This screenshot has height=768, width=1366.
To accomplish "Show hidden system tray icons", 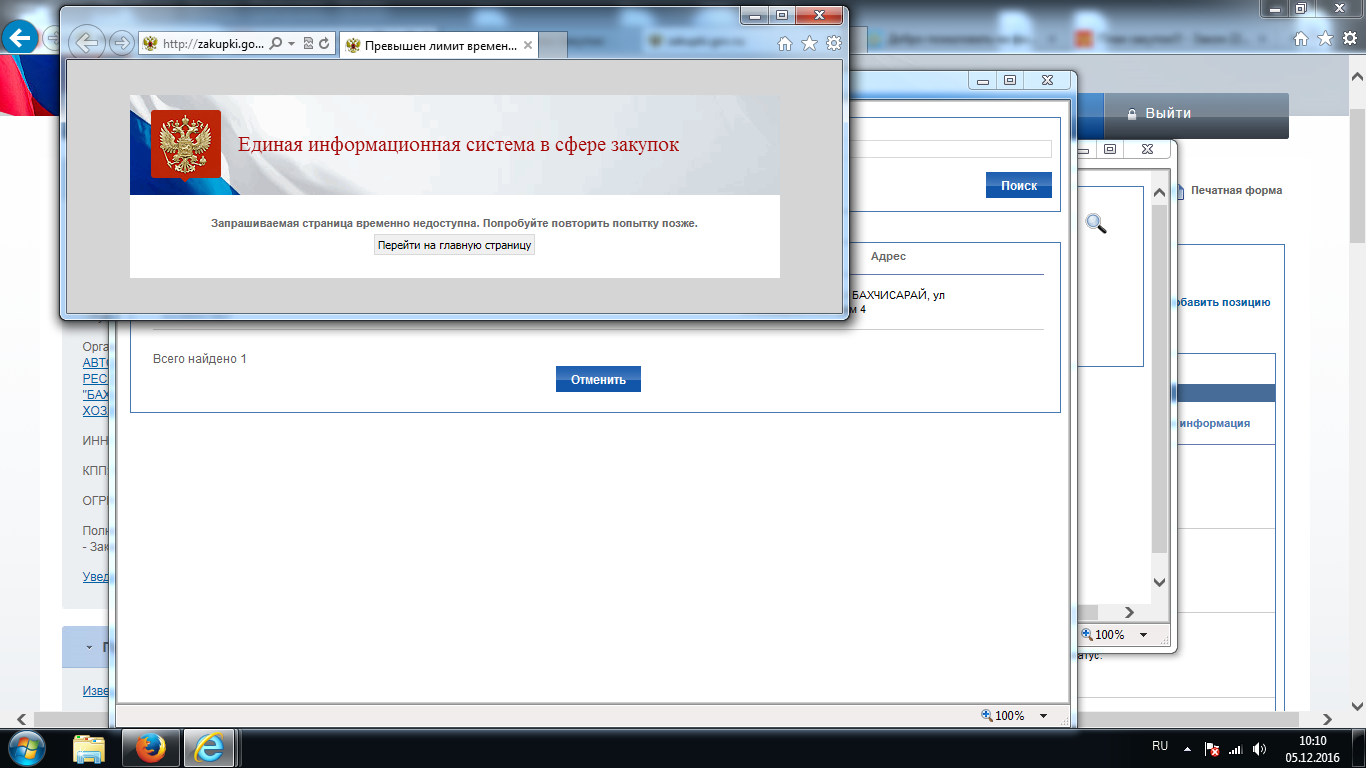I will tap(1187, 748).
